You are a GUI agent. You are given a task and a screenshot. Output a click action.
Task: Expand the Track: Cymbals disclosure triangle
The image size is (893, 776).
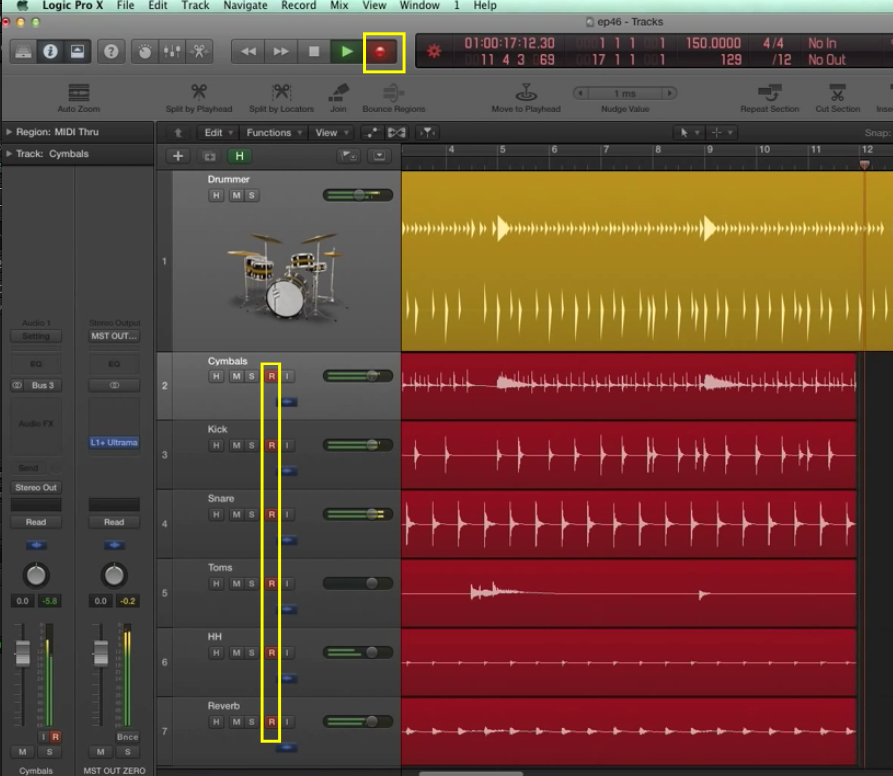[9, 154]
